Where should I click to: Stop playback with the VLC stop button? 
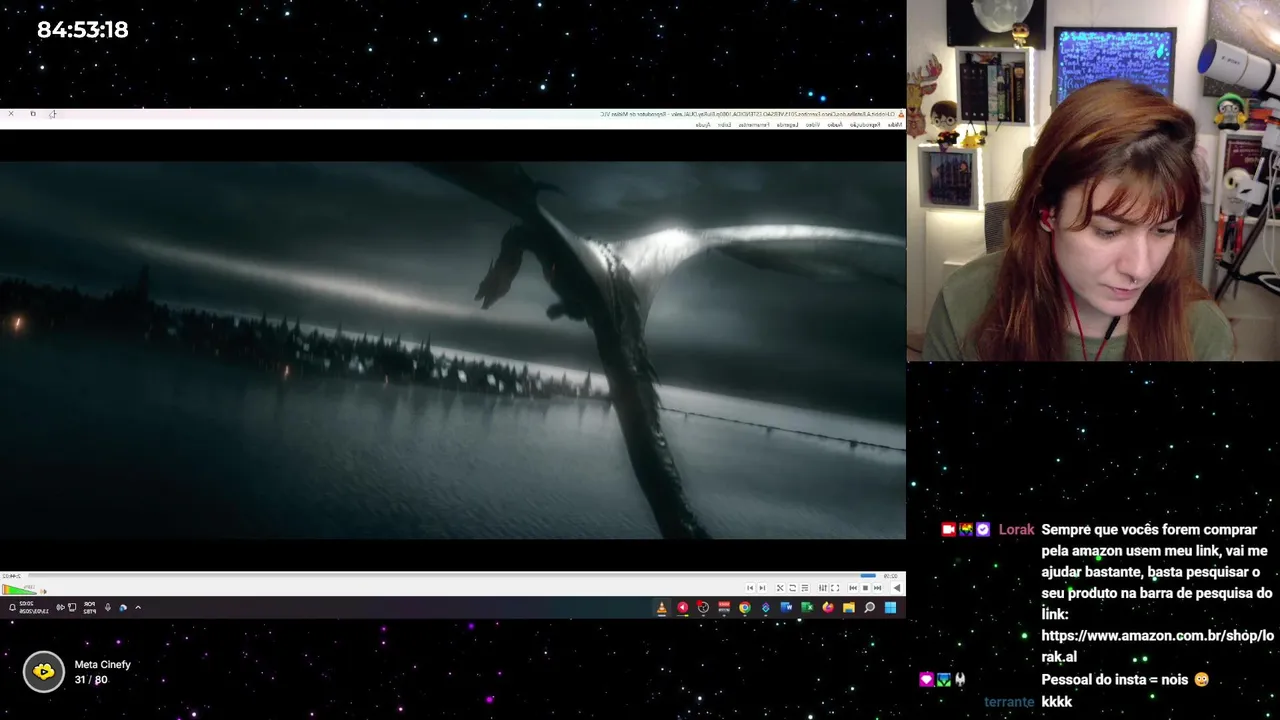click(865, 588)
